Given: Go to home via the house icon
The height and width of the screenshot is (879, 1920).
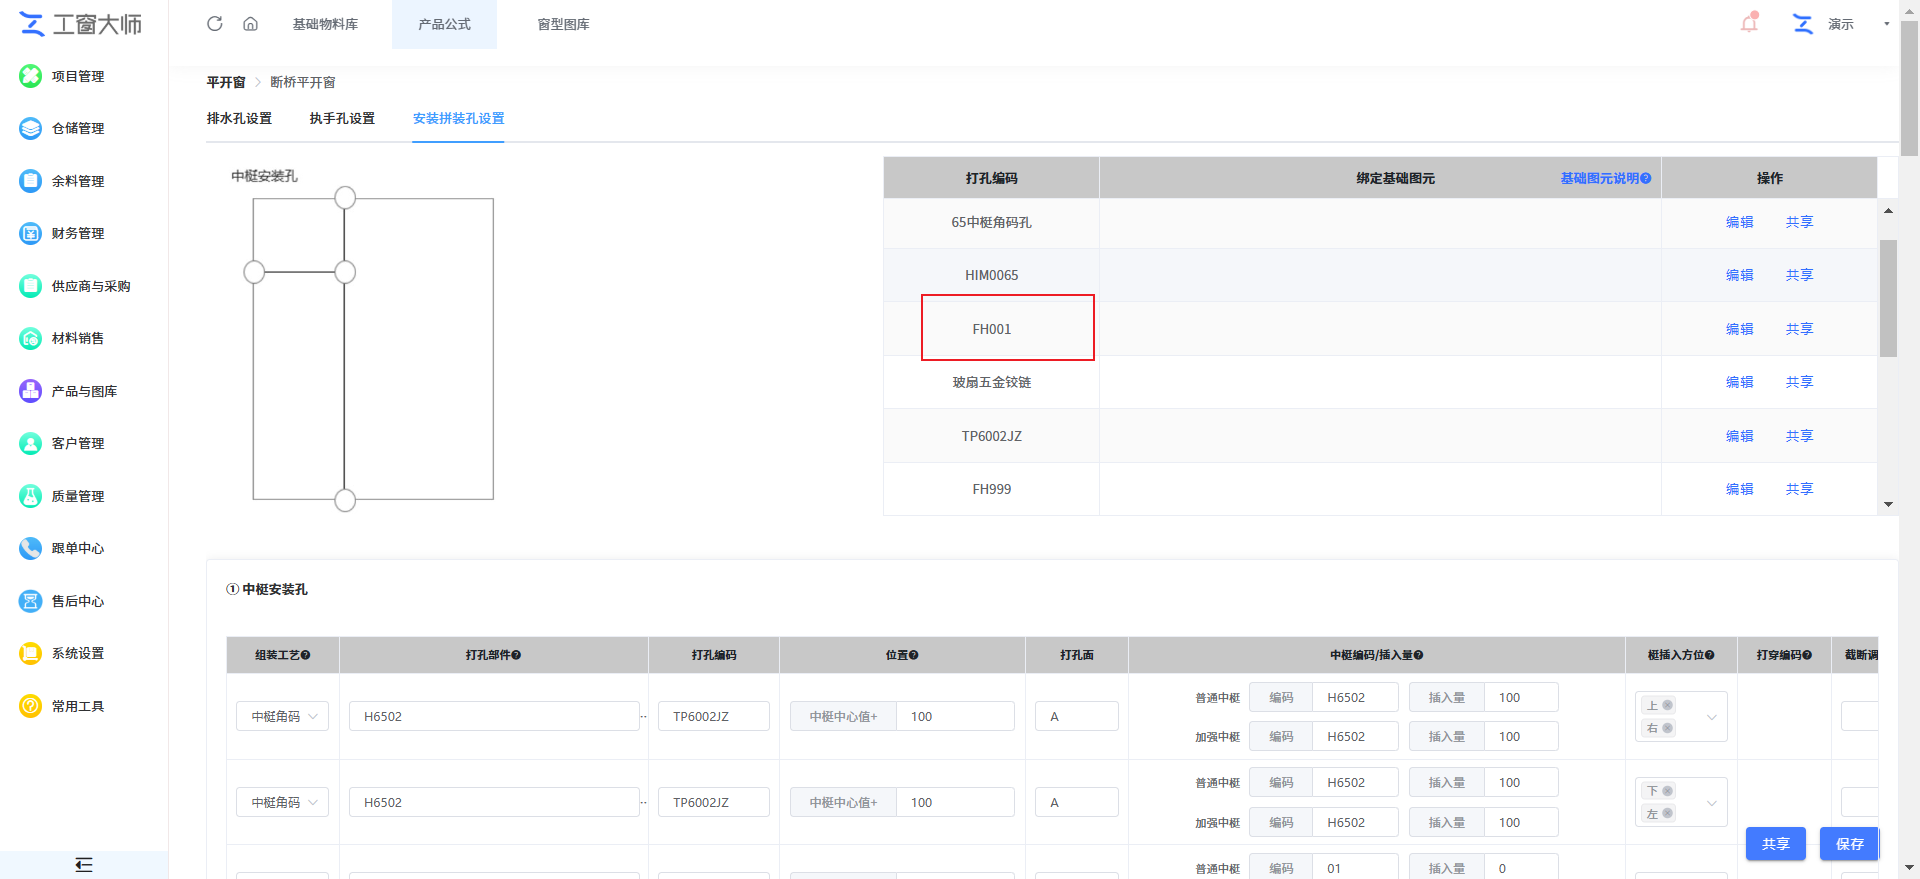Looking at the screenshot, I should click(250, 24).
